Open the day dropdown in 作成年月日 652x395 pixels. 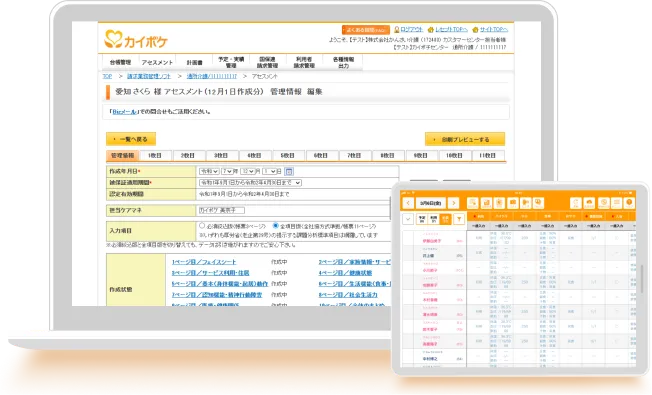coord(269,171)
